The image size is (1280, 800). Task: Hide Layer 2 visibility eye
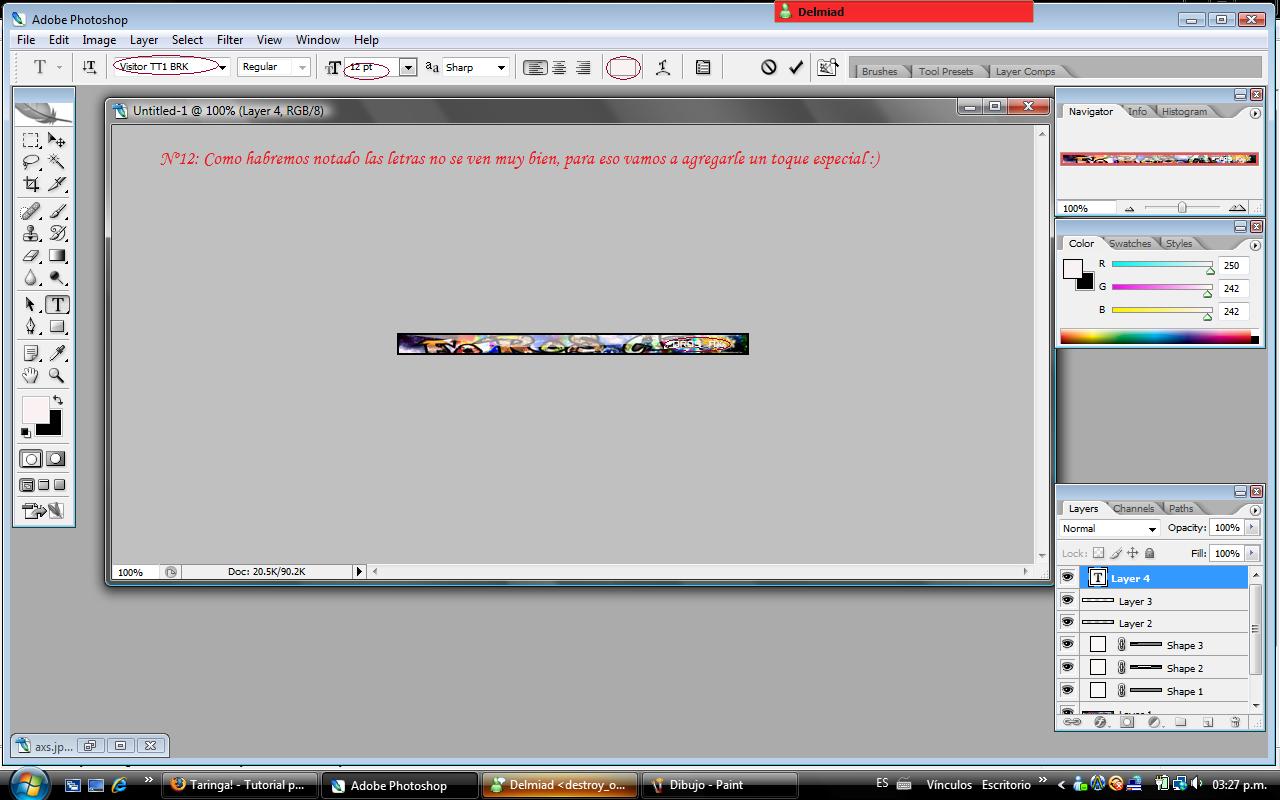tap(1067, 622)
